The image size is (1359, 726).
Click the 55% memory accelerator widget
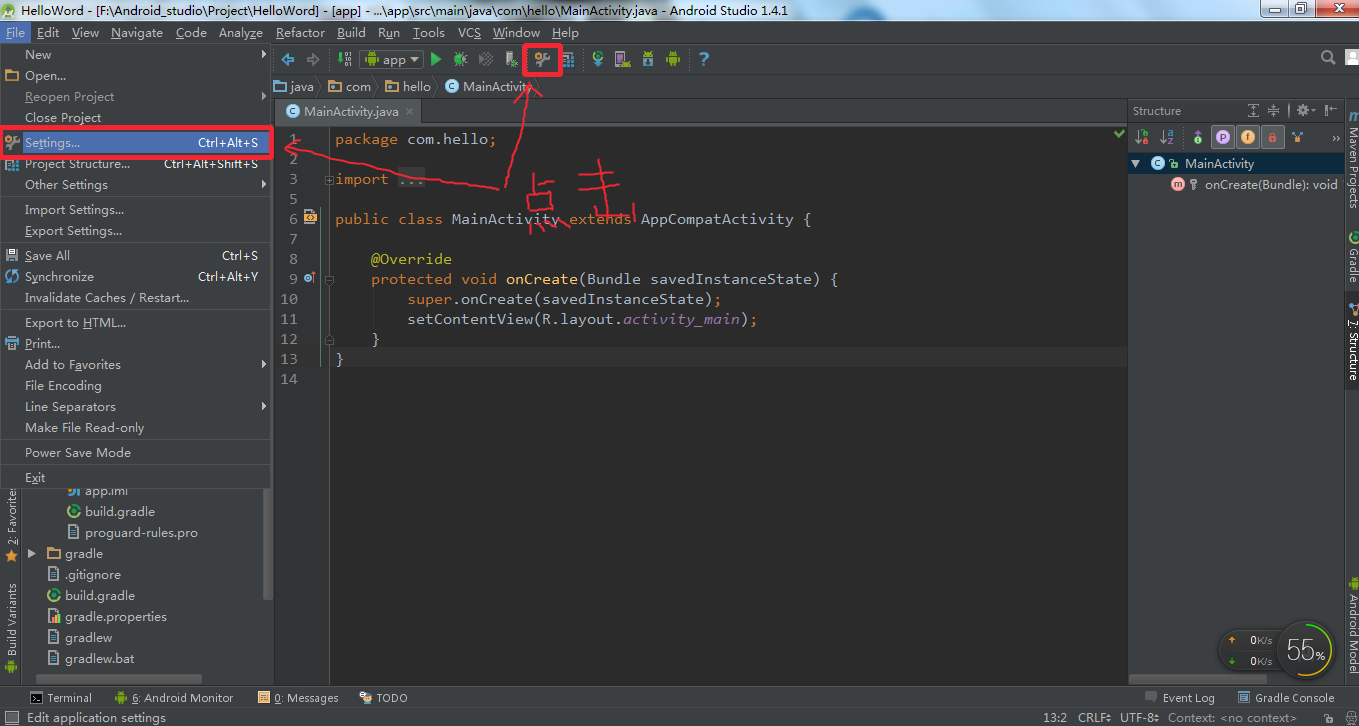pyautogui.click(x=1306, y=651)
